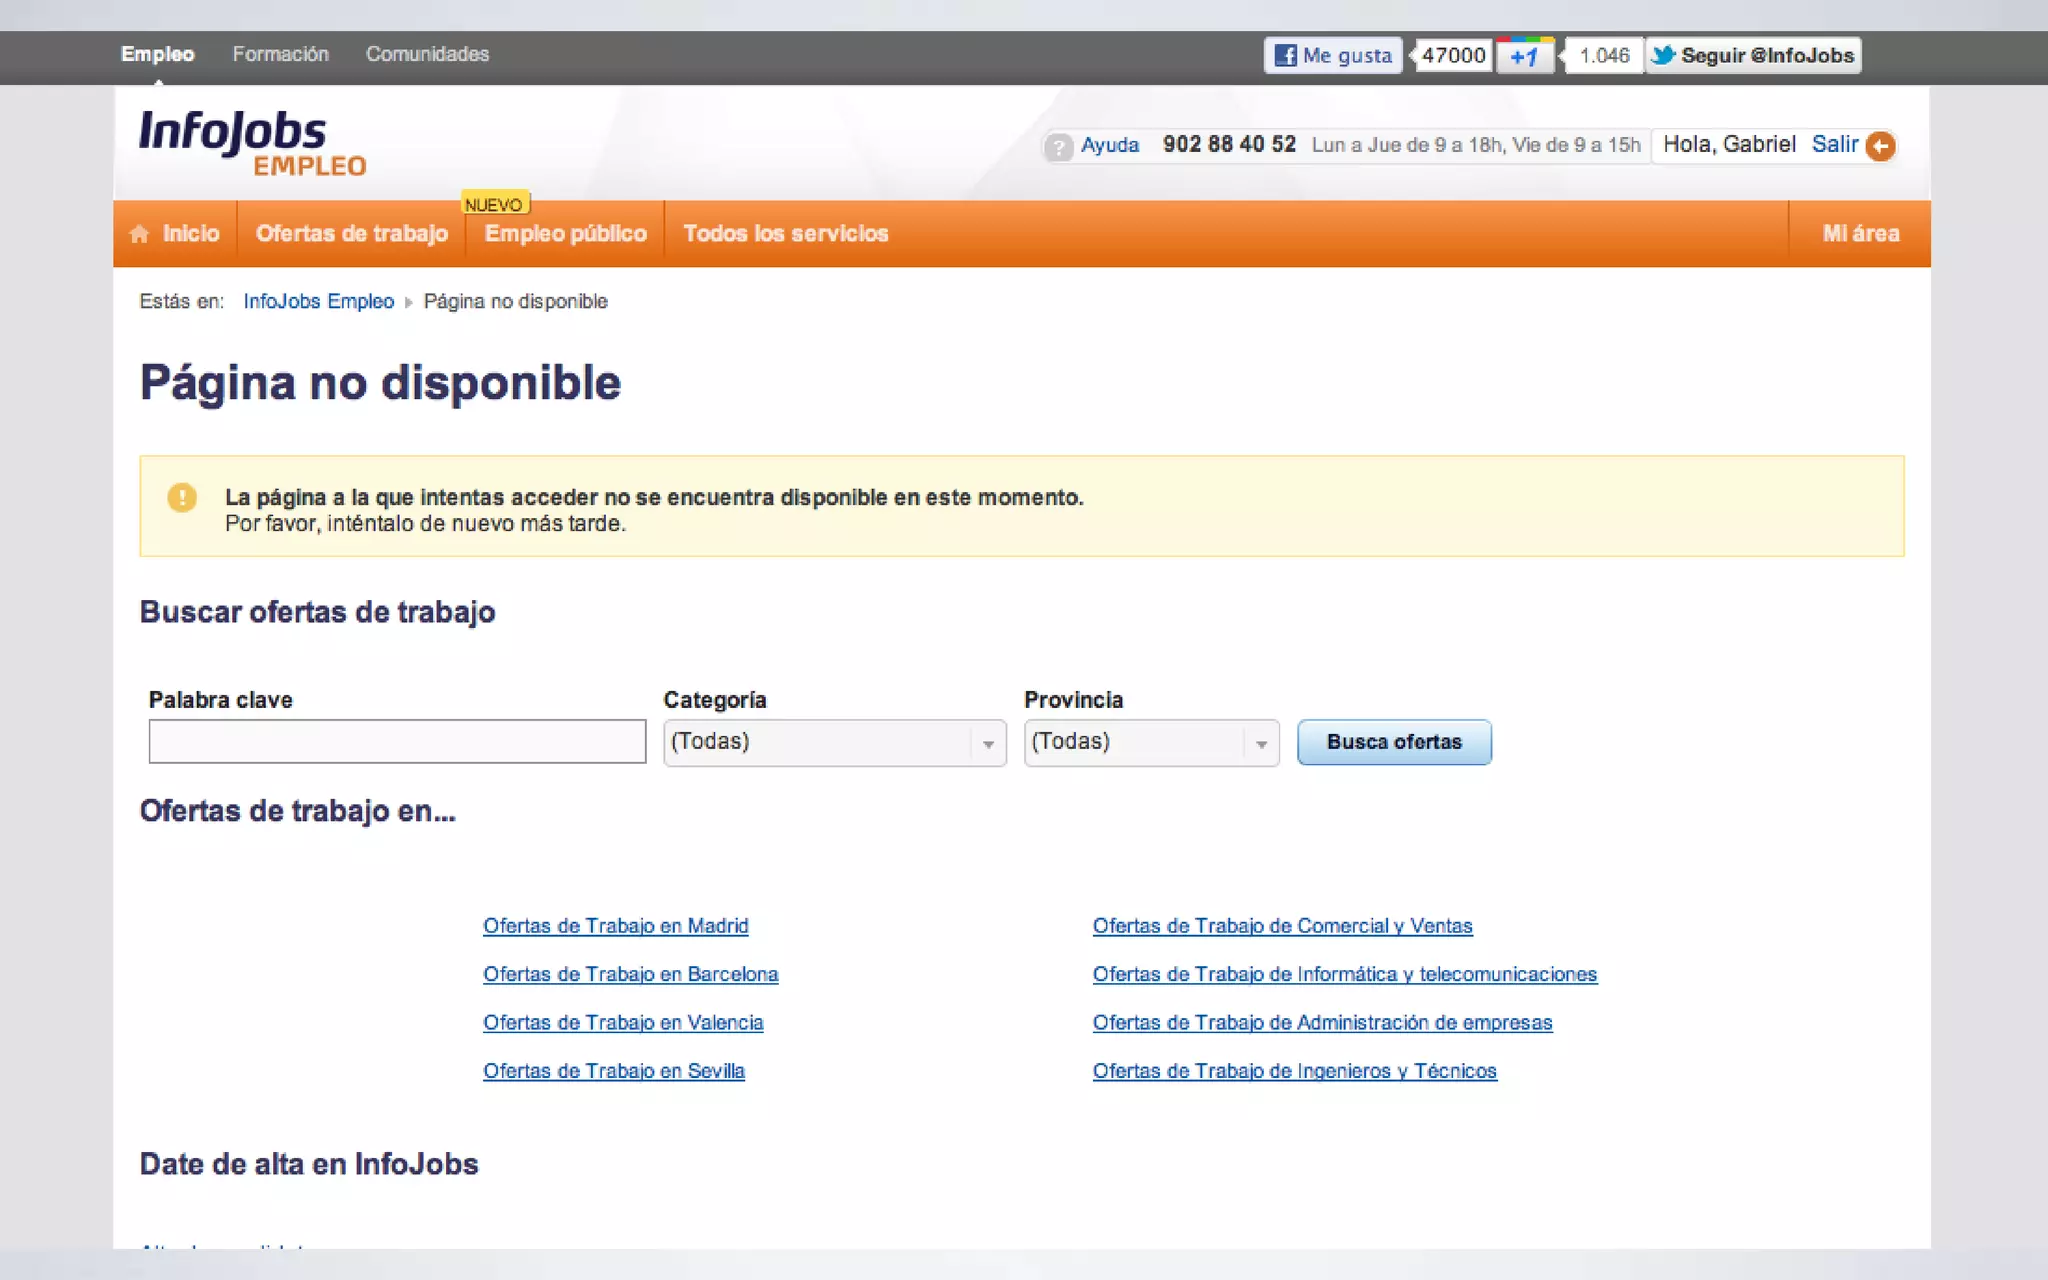Open the Categoría dropdown
The height and width of the screenshot is (1280, 2048).
point(834,743)
